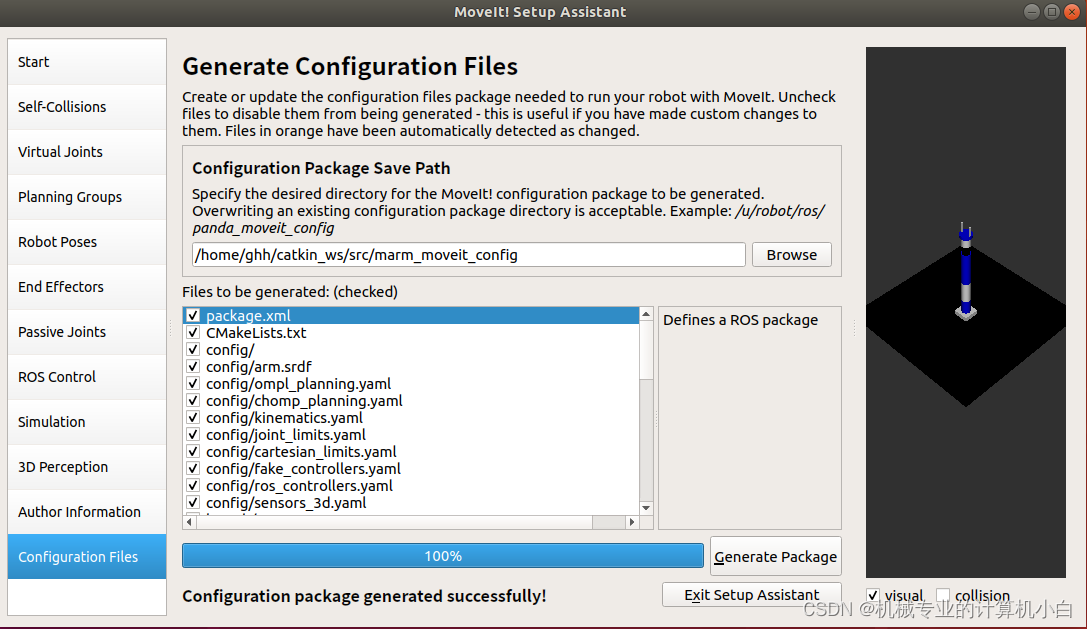Enable collision display in the robot preview

pos(944,595)
